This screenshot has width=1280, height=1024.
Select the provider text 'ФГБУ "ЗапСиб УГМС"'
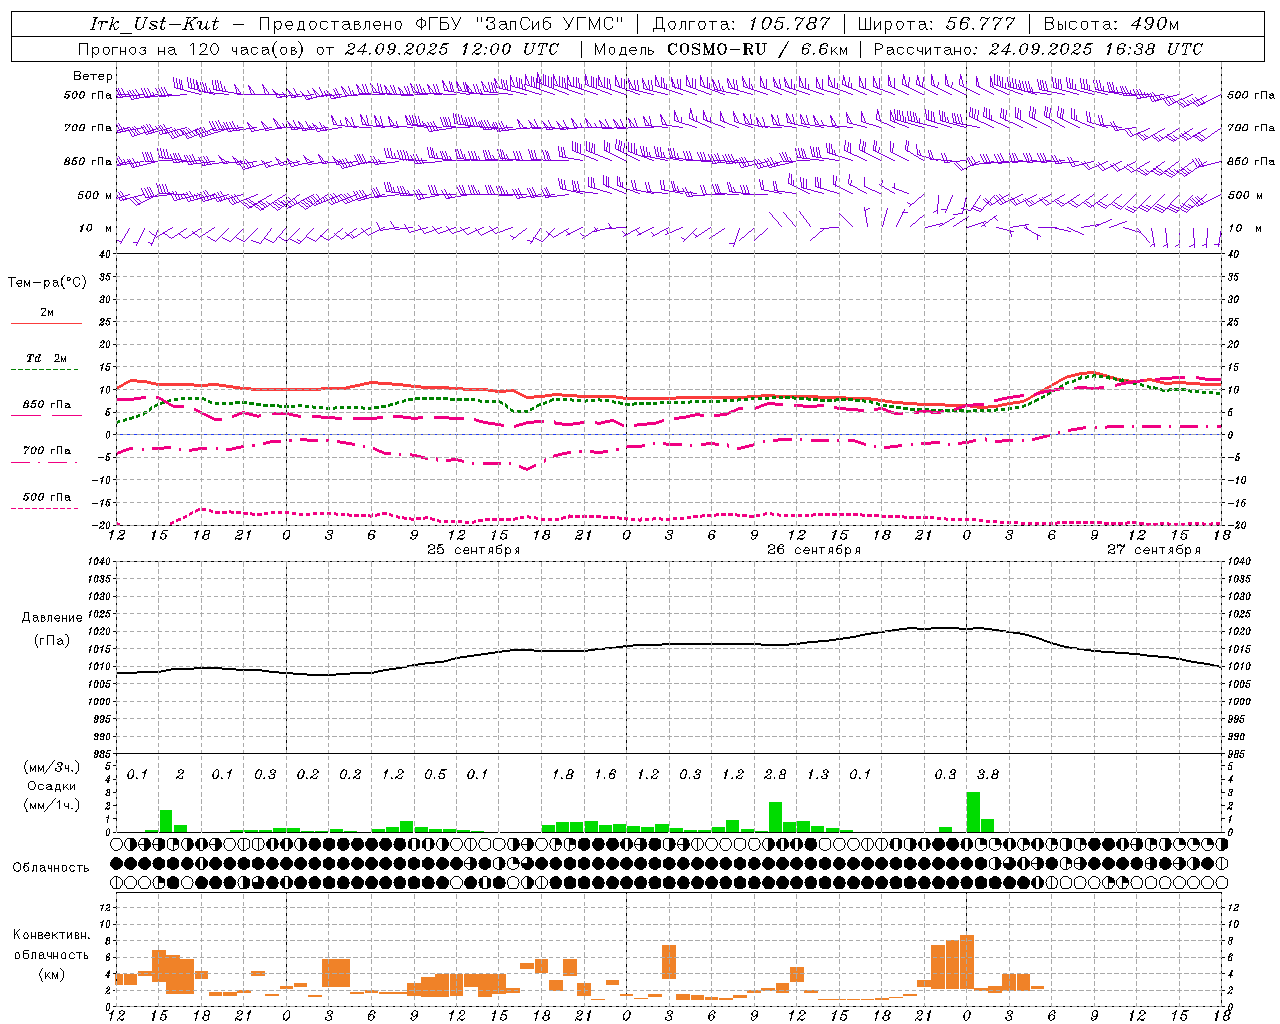point(519,24)
